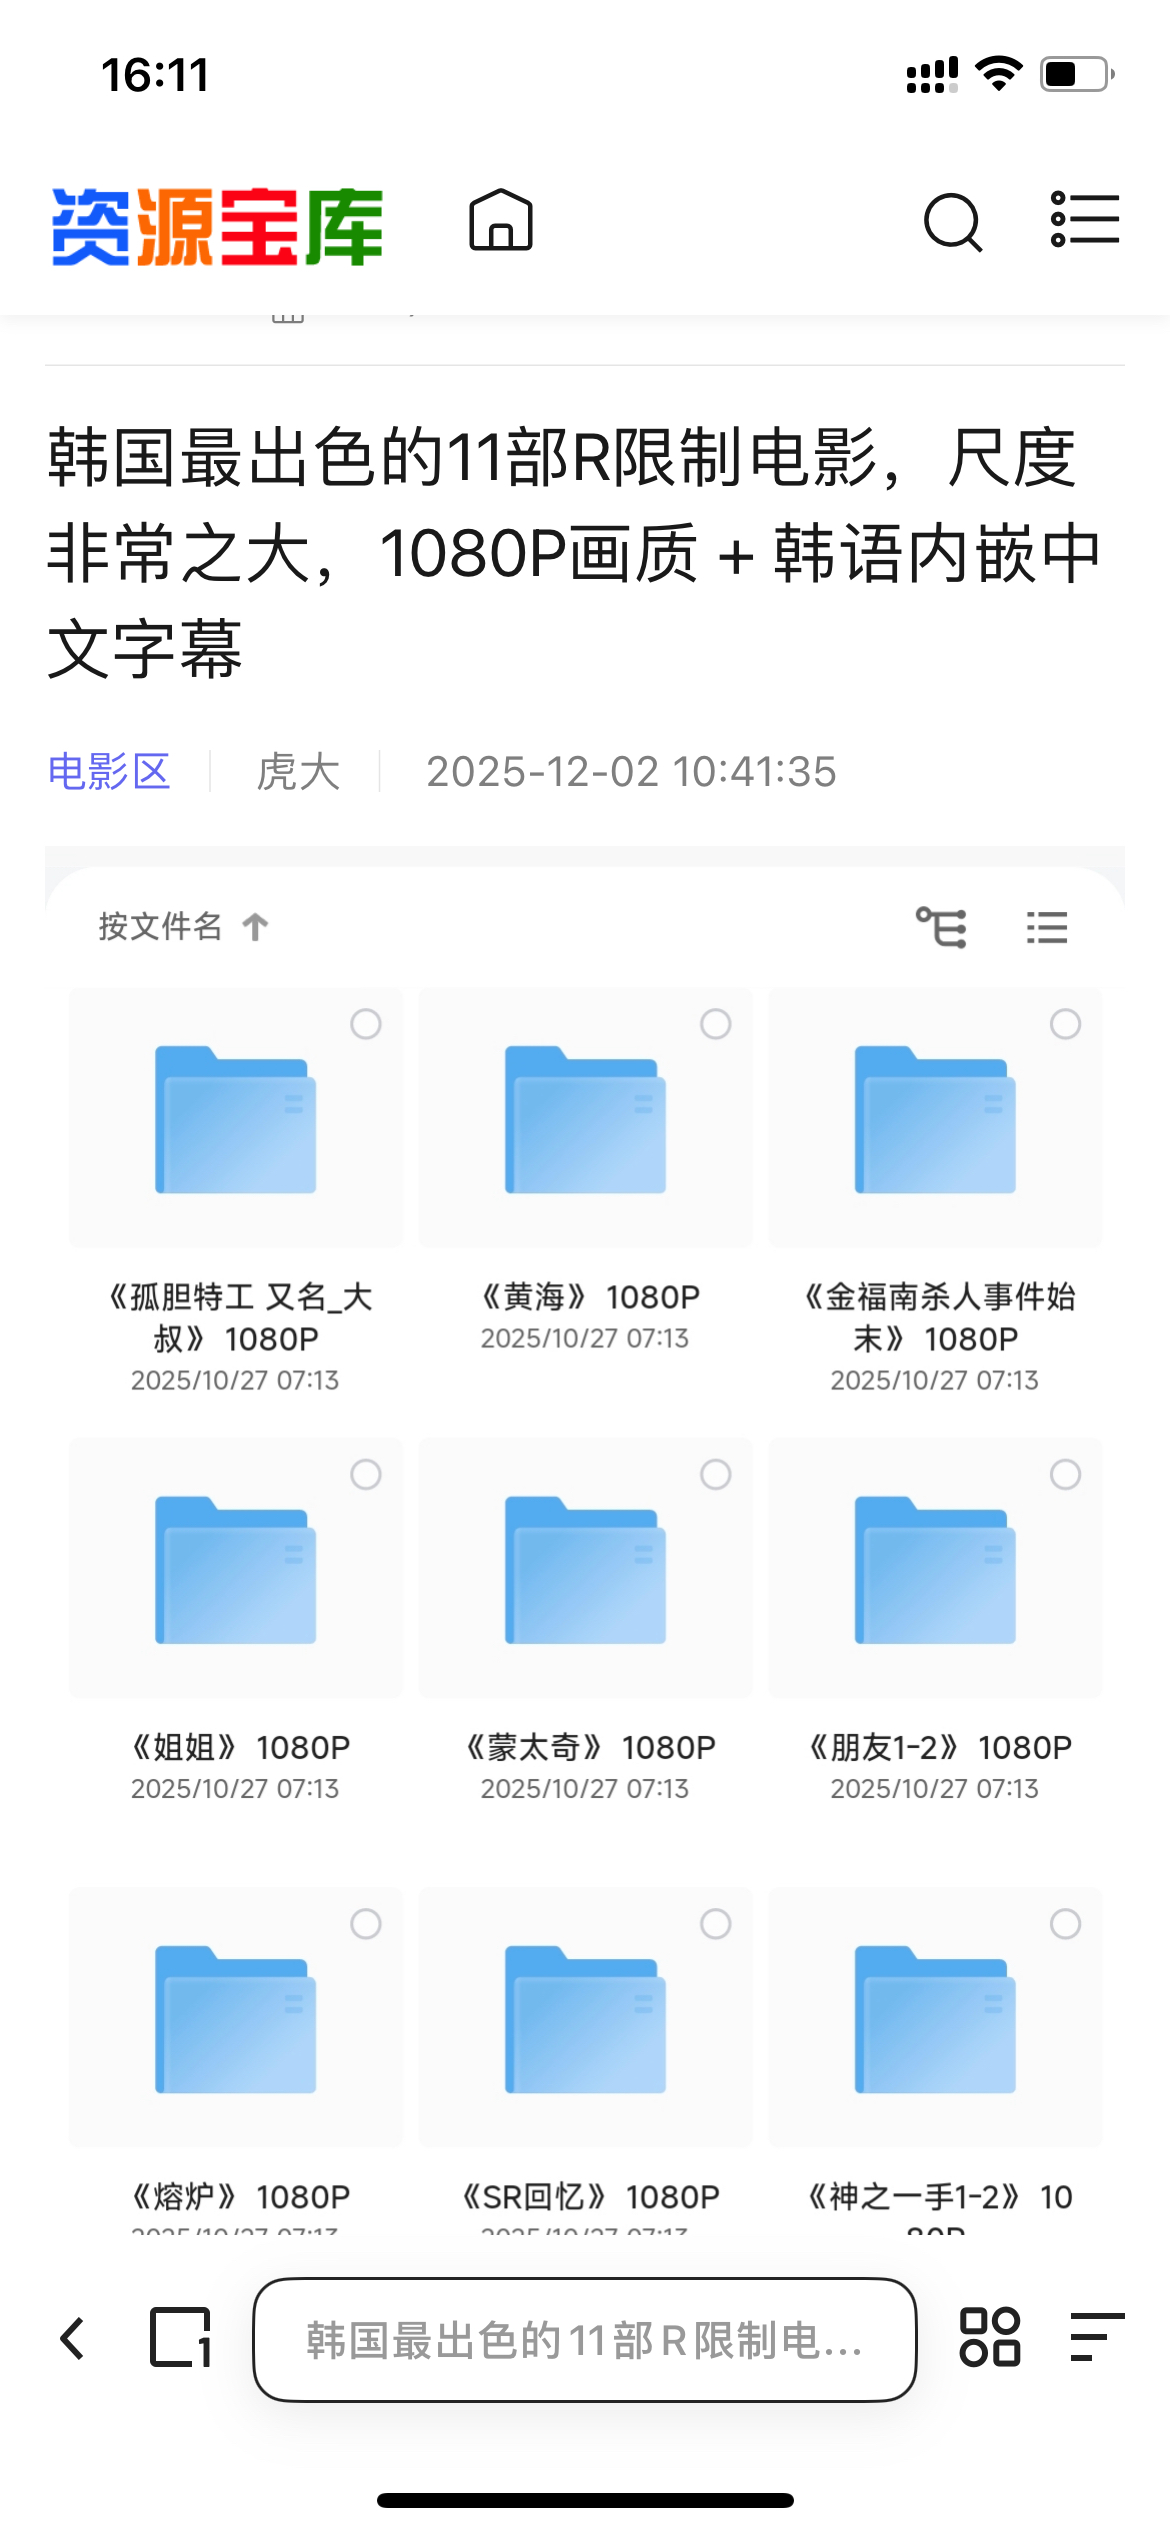Image resolution: width=1170 pixels, height=2532 pixels.
Task: Open browser tabs switcher icon
Action: click(x=180, y=2338)
